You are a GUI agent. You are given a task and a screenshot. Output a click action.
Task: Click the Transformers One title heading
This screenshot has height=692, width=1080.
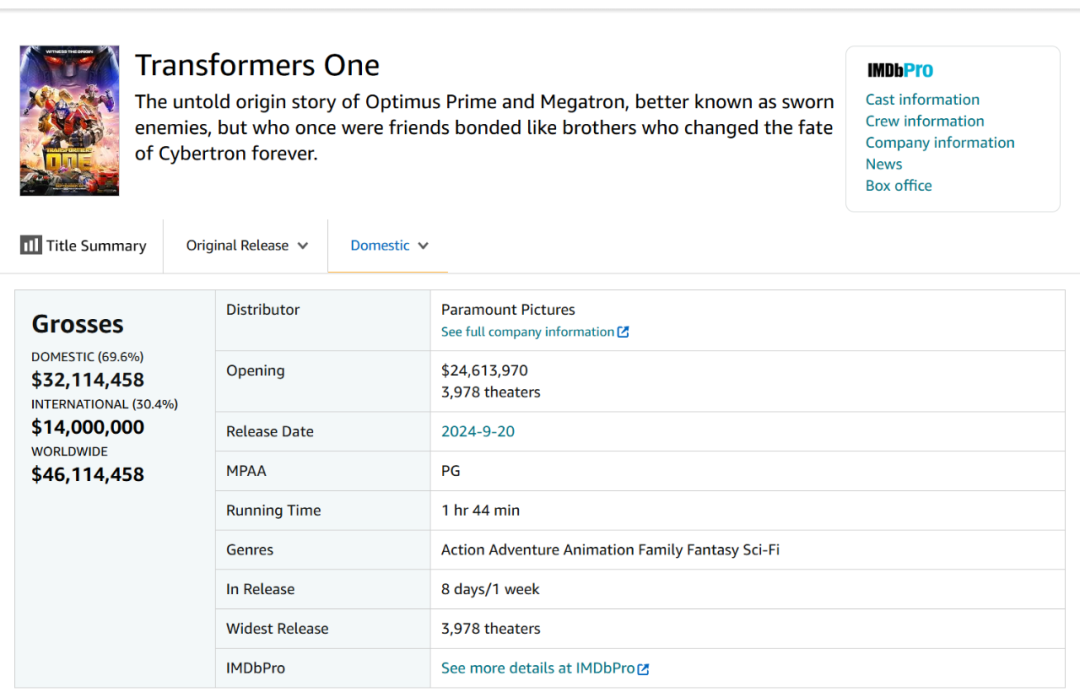click(257, 66)
